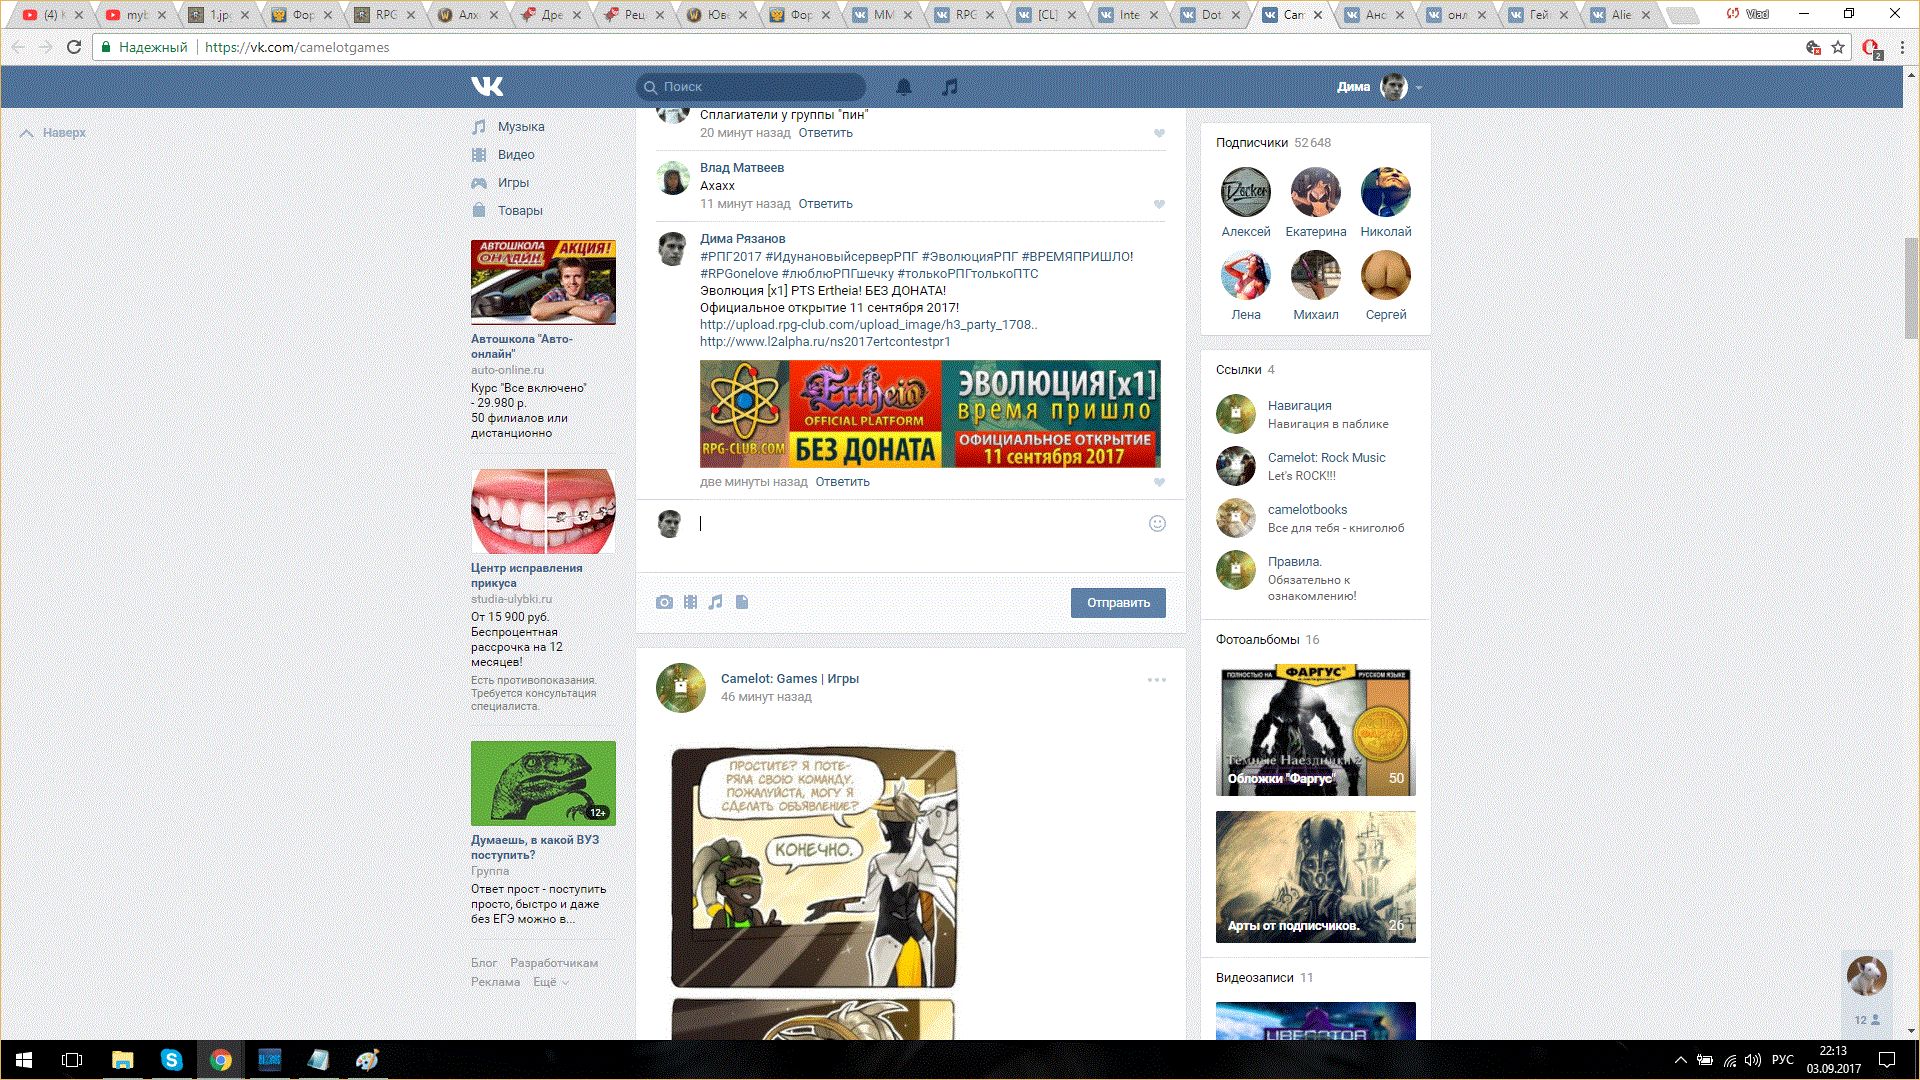Open Camelot: Rock Music link

click(1326, 458)
